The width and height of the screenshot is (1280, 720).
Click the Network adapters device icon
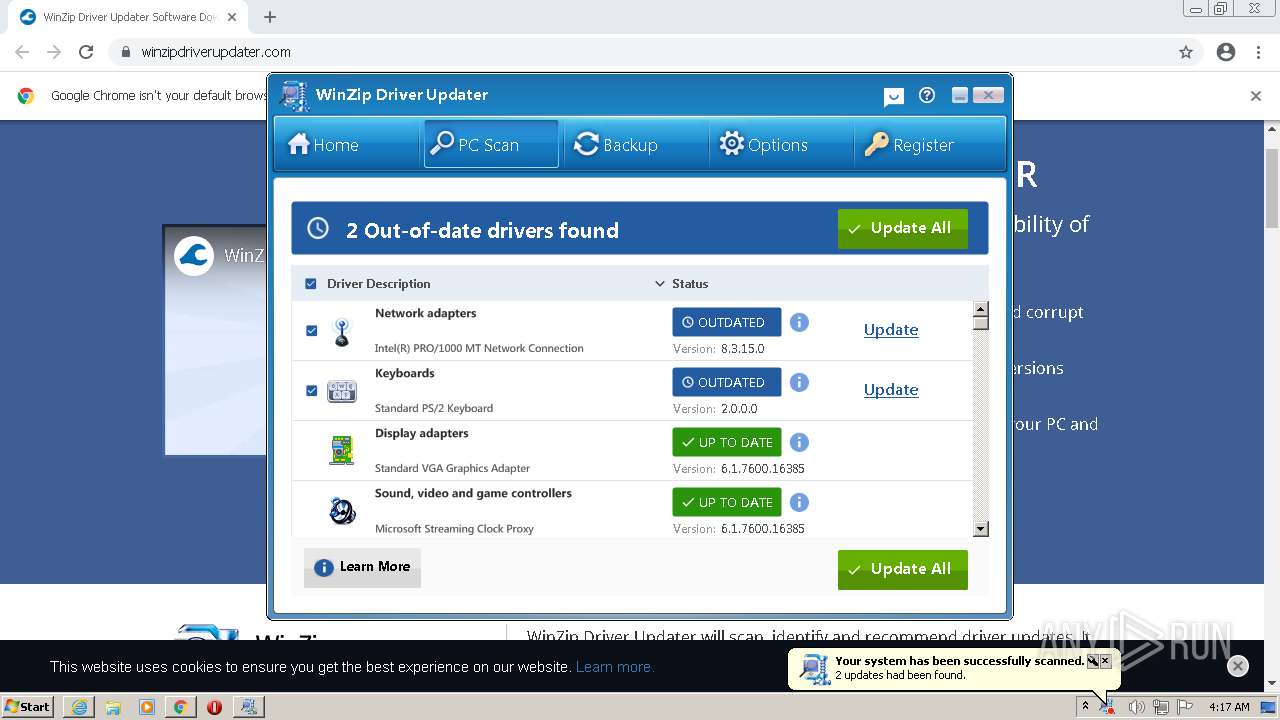point(342,332)
